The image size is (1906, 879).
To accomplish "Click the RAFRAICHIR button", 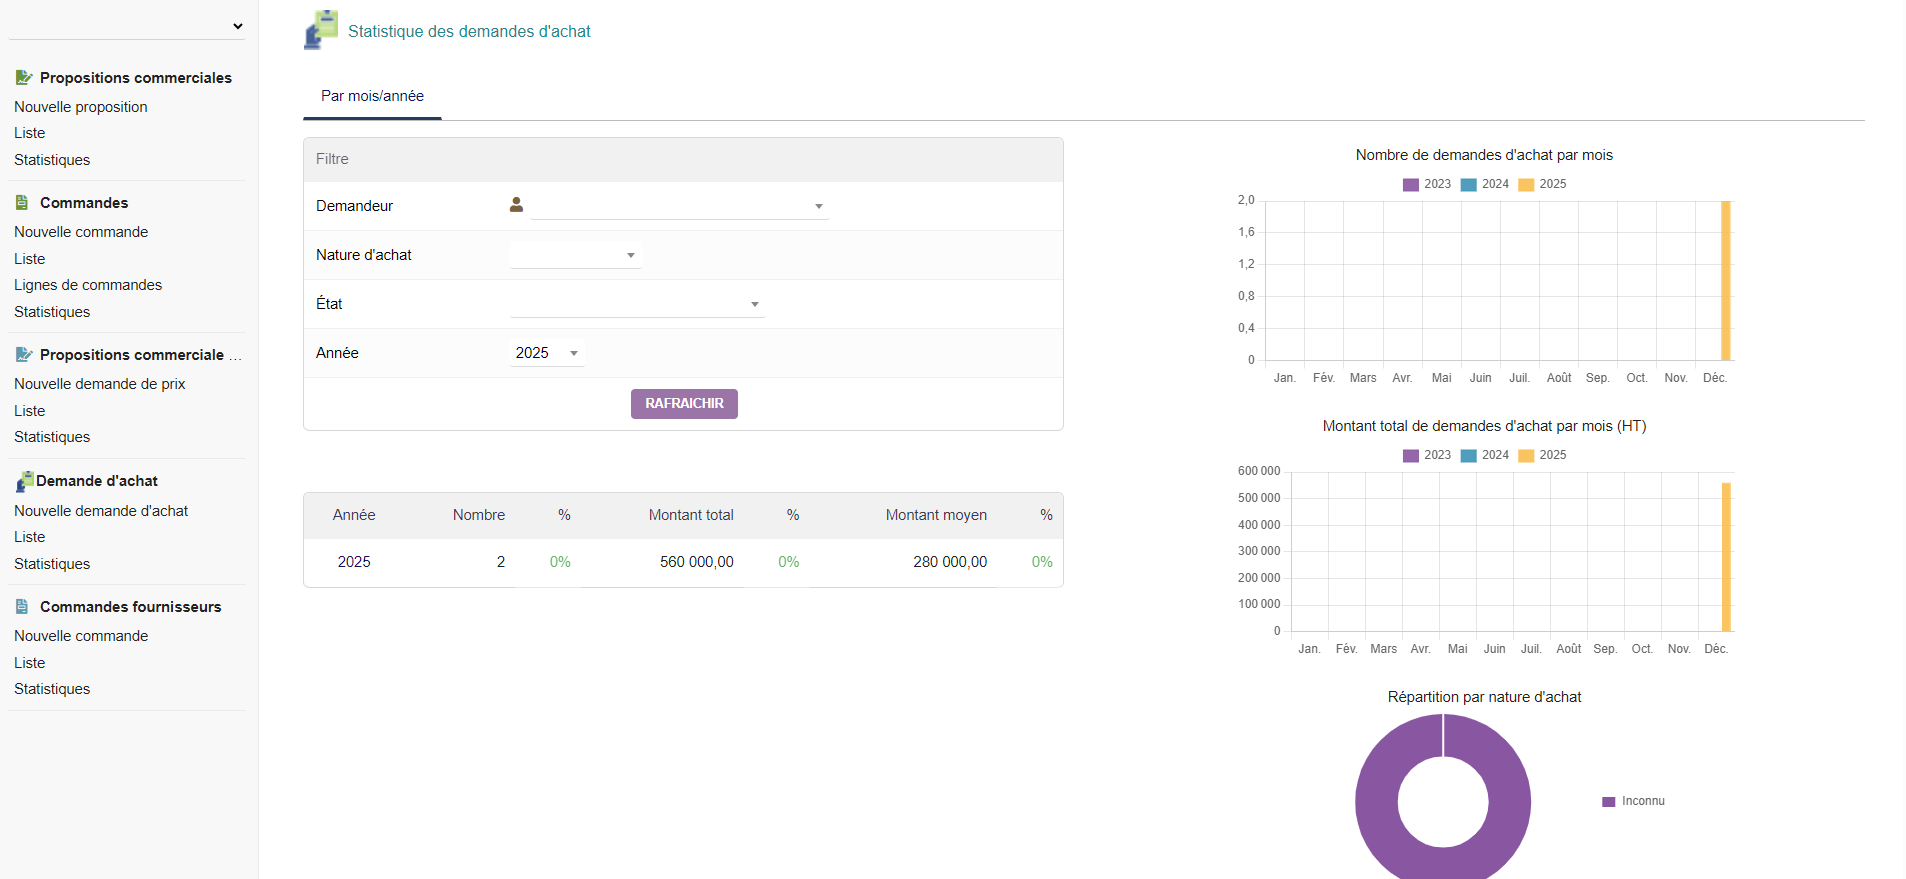I will (684, 404).
